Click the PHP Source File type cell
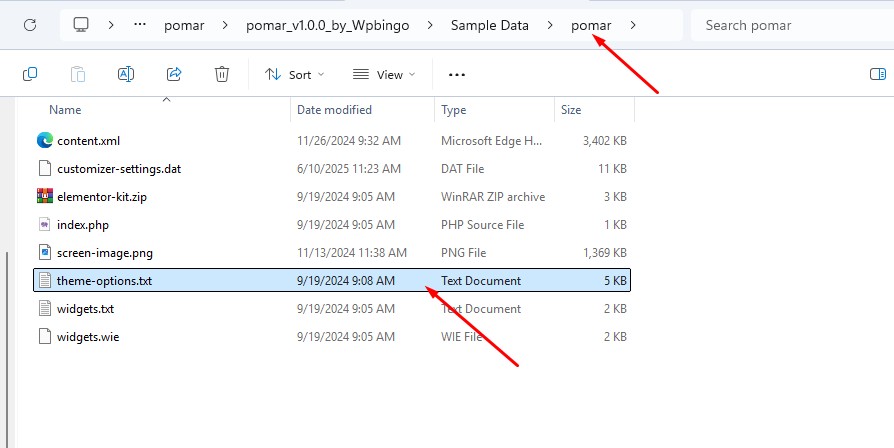Image resolution: width=894 pixels, height=448 pixels. pos(482,225)
